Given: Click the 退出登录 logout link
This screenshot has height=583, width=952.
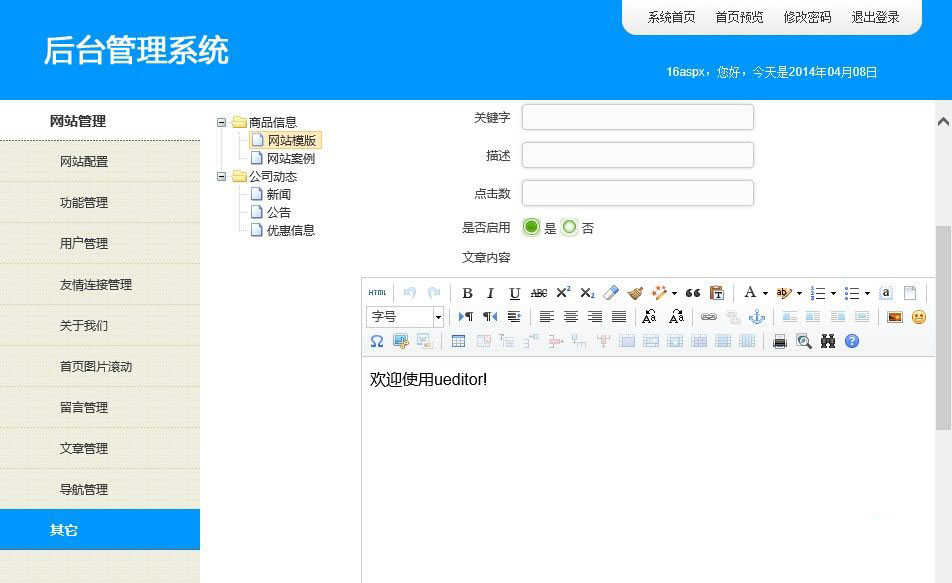Looking at the screenshot, I should [875, 17].
